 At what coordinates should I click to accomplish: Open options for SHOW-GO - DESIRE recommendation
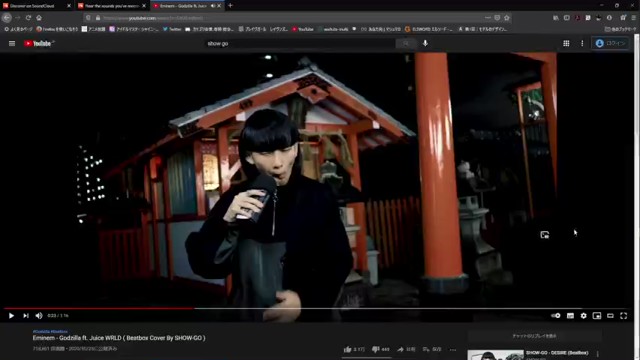598,354
